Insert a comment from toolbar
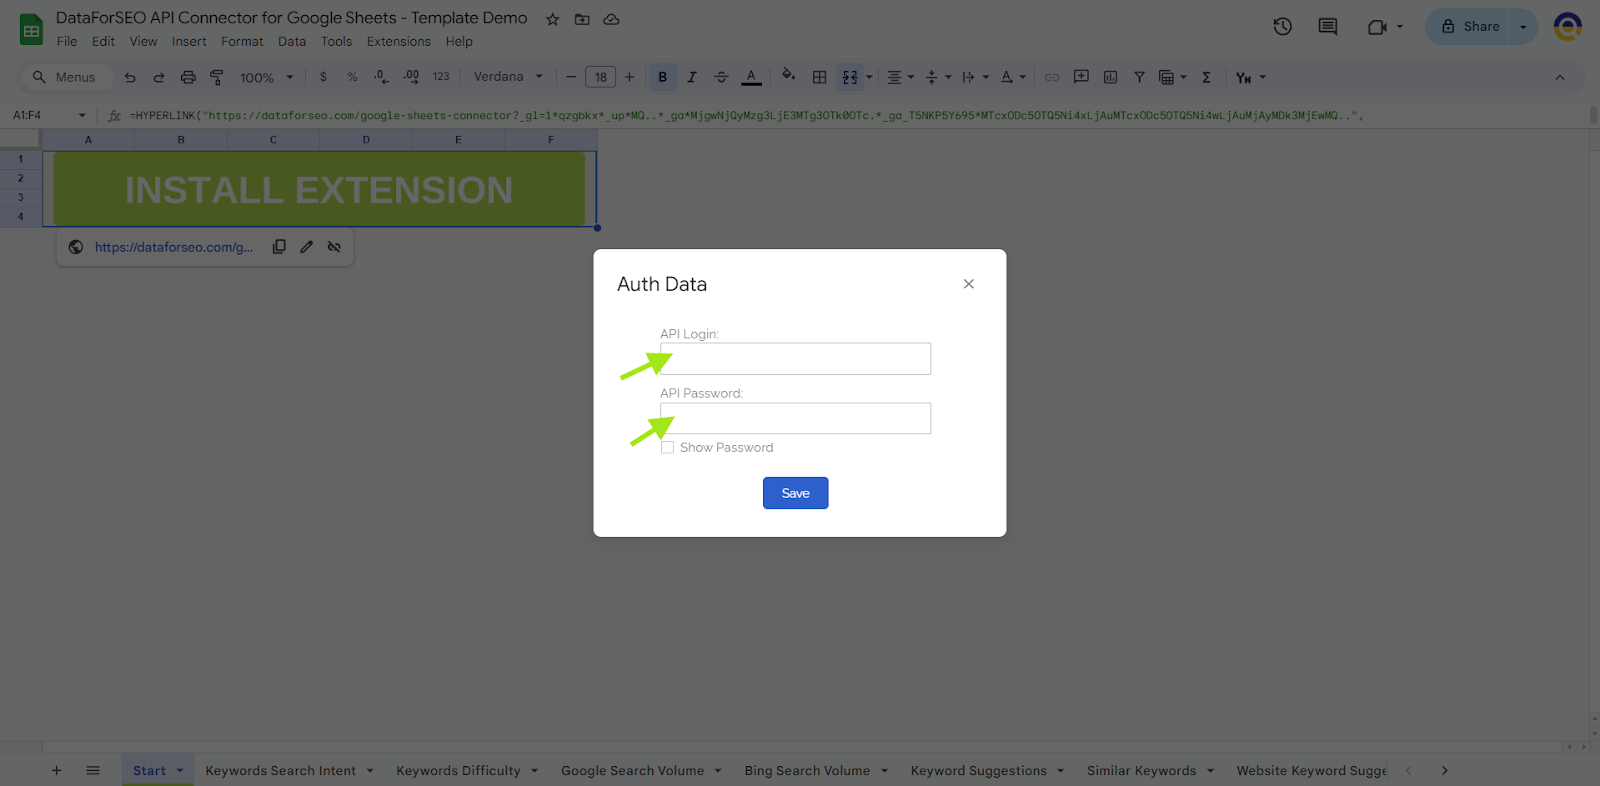 point(1081,77)
